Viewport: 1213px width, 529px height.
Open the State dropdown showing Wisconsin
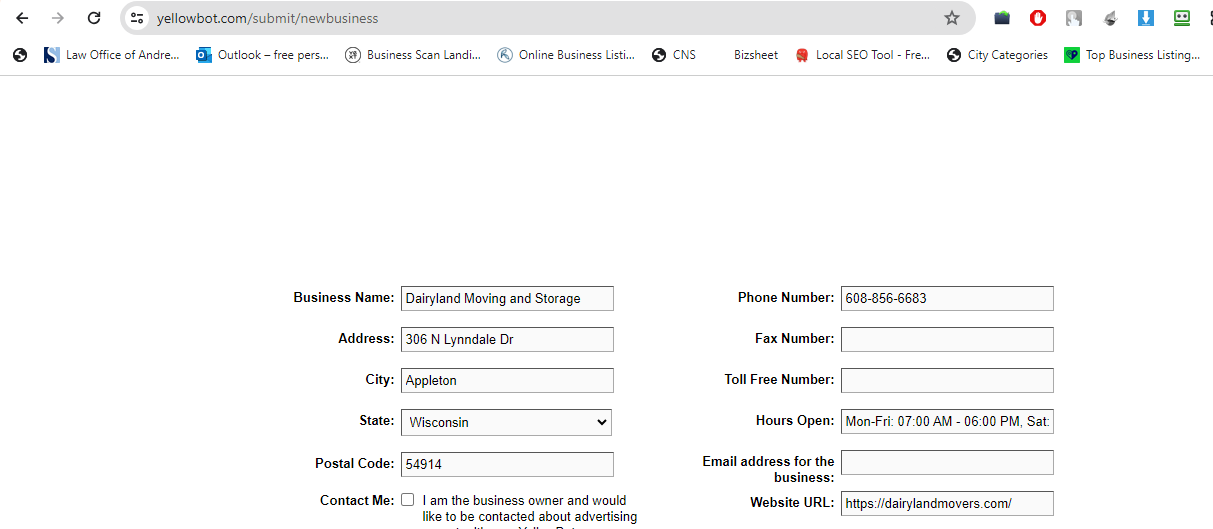(x=506, y=422)
